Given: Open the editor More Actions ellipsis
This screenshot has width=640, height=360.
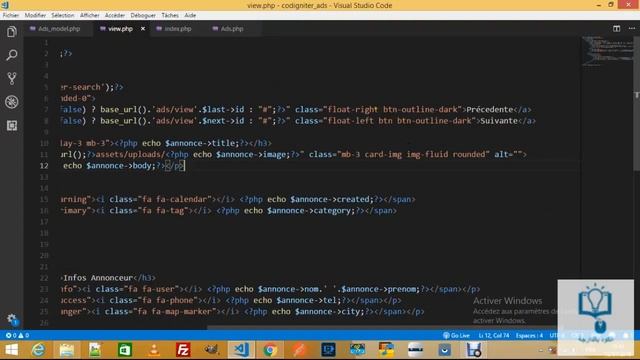Looking at the screenshot, I should [631, 29].
